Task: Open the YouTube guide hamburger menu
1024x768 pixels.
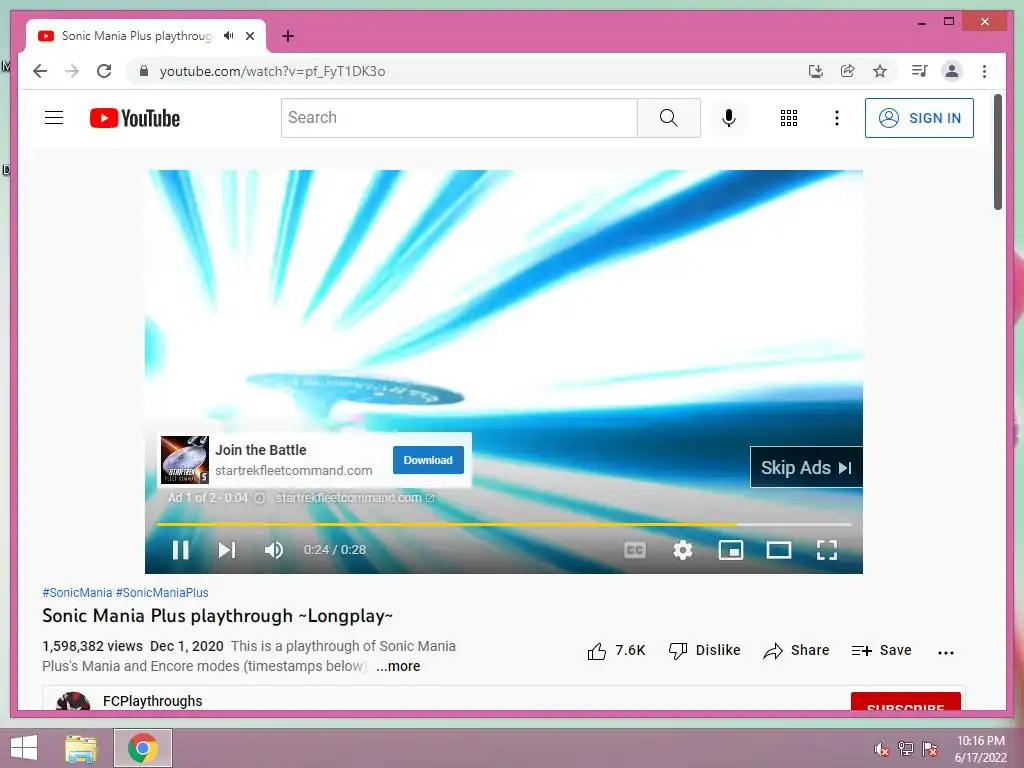Action: [x=54, y=118]
